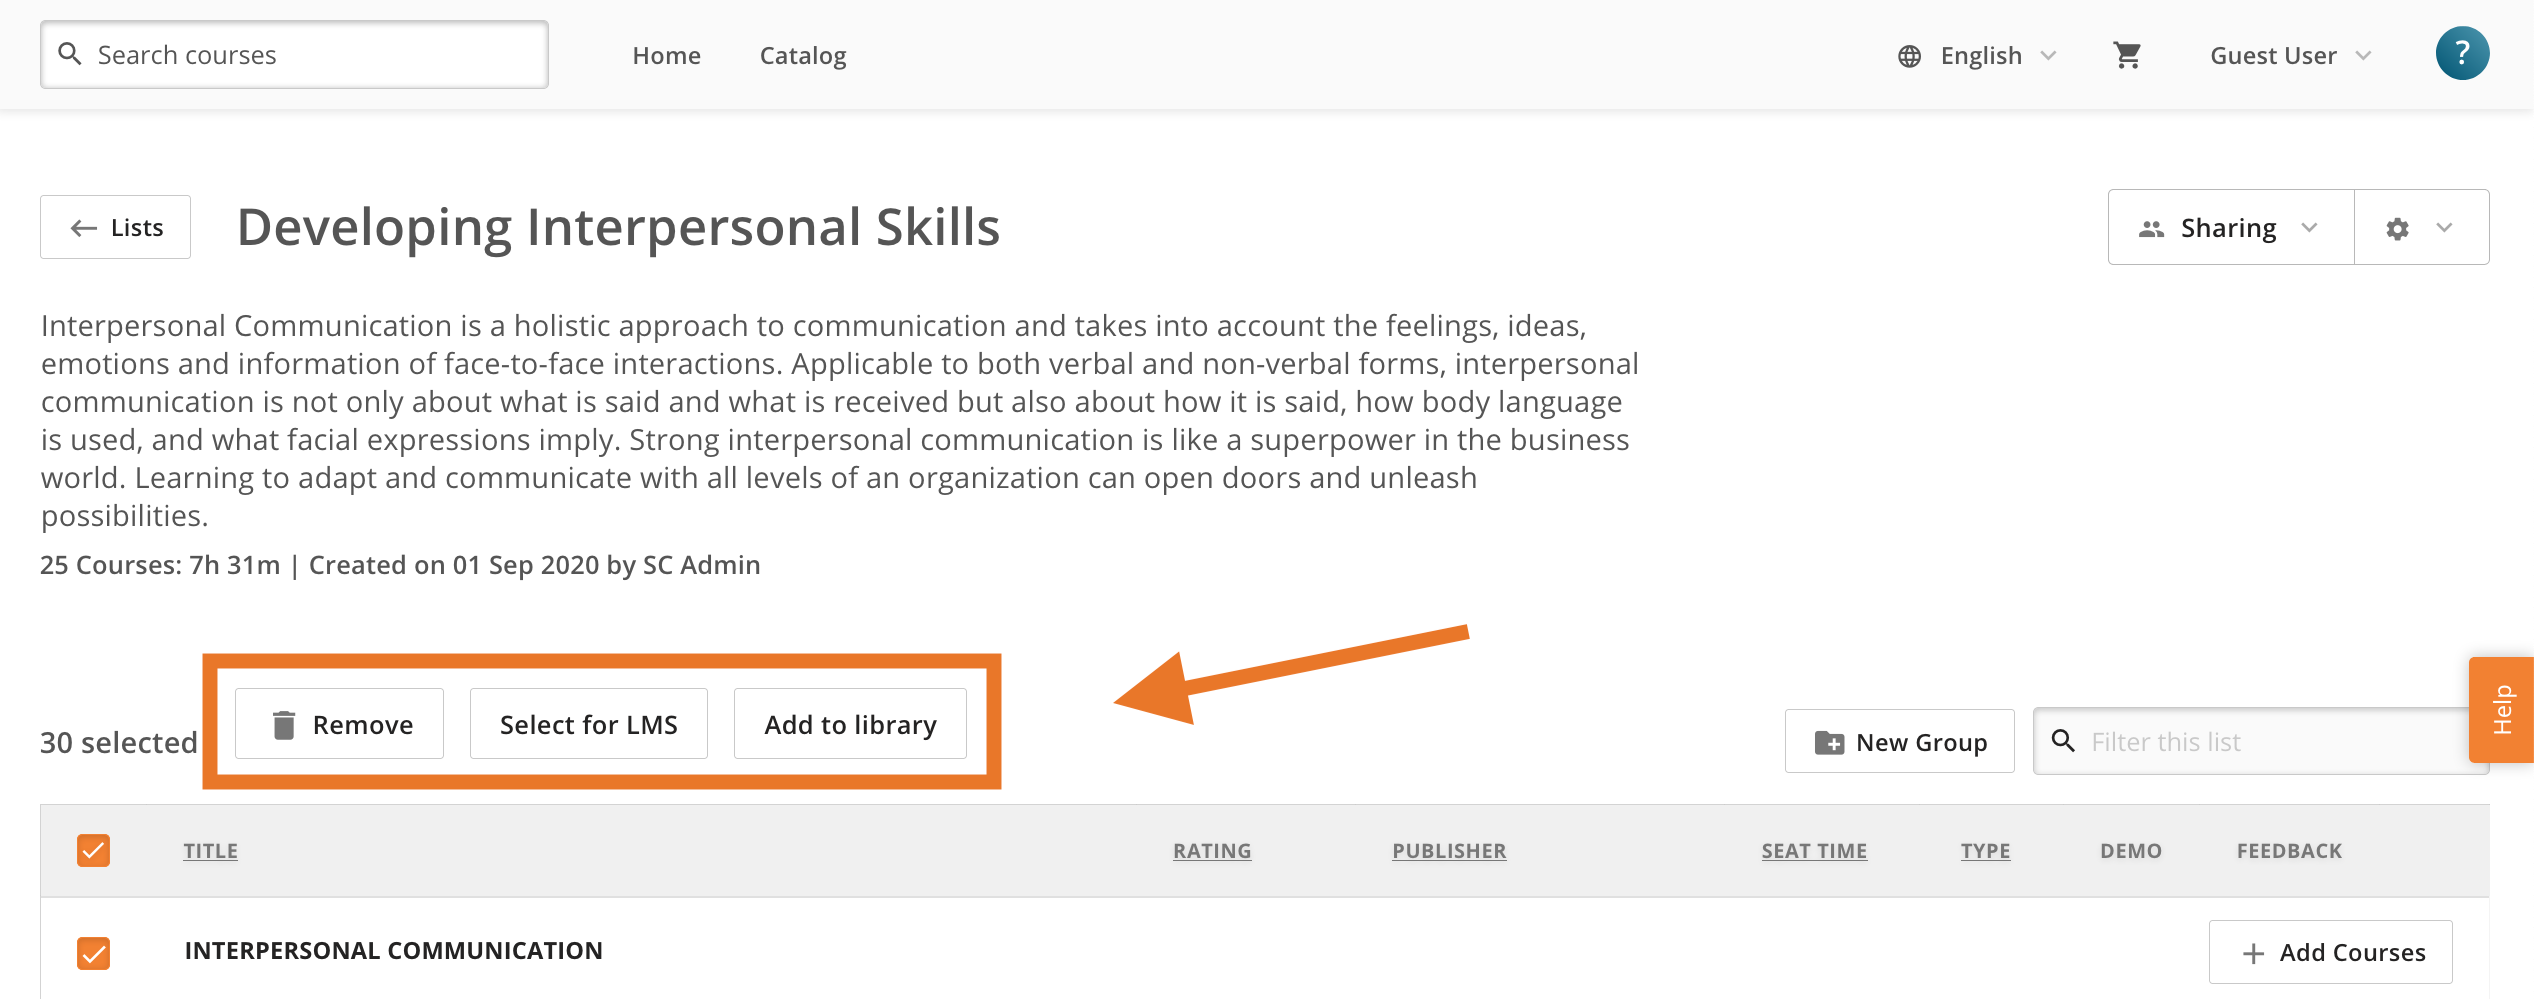Open the Catalog menu item
This screenshot has width=2534, height=999.
[x=803, y=56]
